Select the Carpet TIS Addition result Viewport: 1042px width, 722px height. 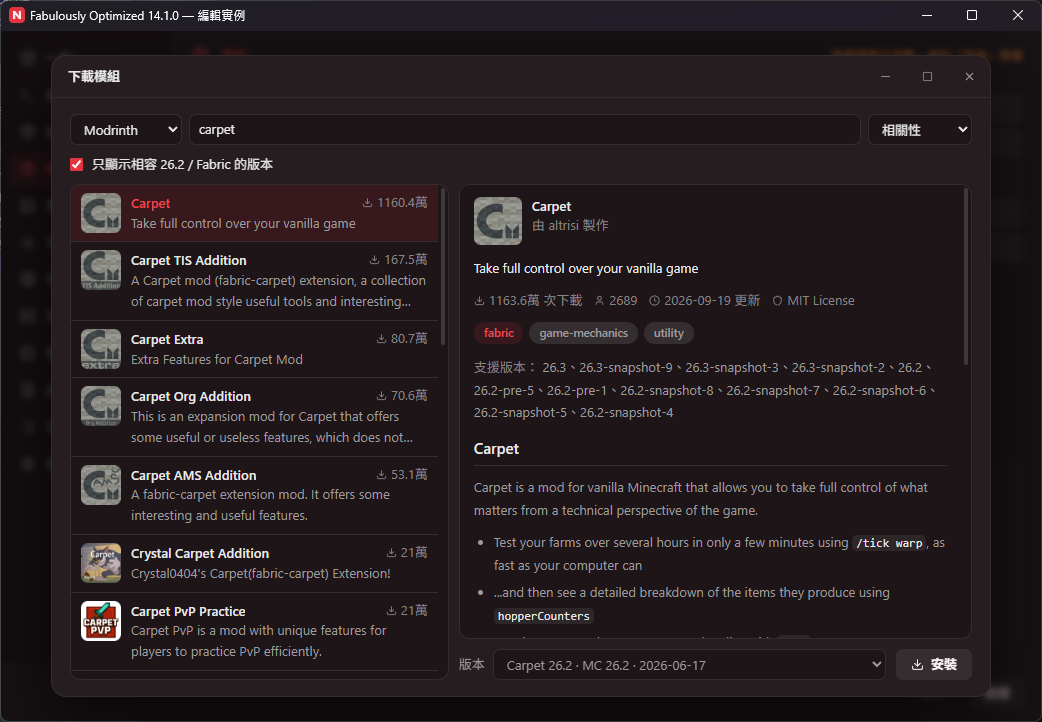coord(255,281)
